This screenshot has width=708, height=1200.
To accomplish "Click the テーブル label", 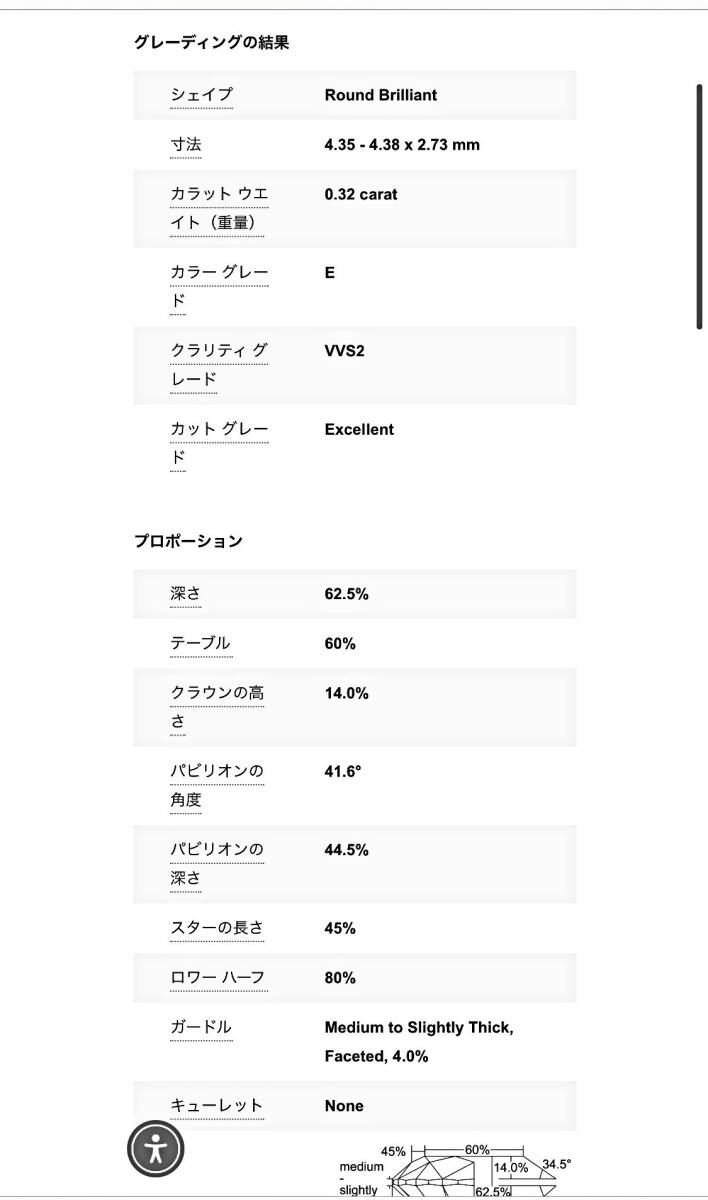I will point(200,644).
